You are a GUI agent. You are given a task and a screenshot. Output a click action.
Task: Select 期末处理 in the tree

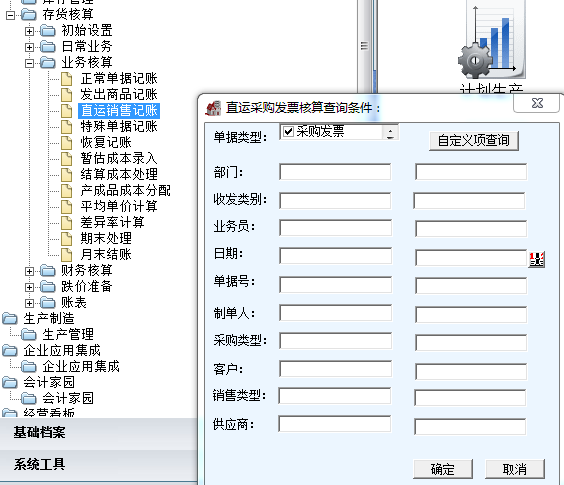(106, 238)
